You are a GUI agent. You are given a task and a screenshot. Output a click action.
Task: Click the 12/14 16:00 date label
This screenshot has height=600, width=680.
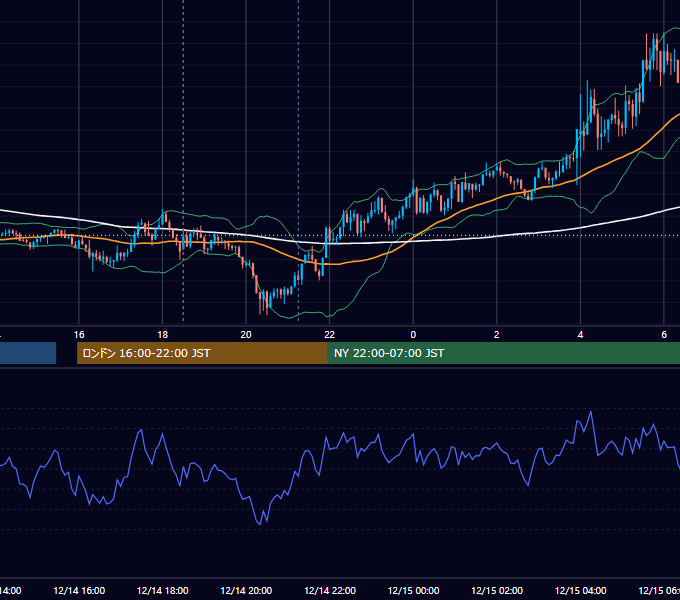(79, 590)
